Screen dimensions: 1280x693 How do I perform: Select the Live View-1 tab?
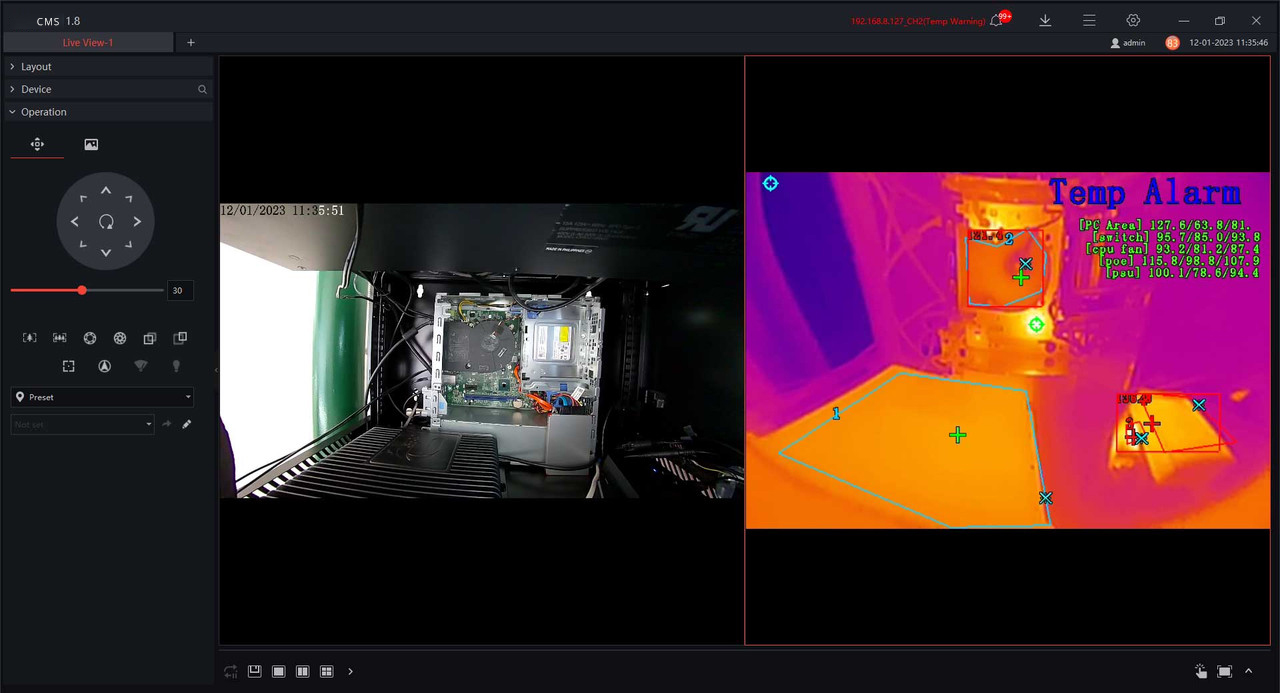point(88,43)
